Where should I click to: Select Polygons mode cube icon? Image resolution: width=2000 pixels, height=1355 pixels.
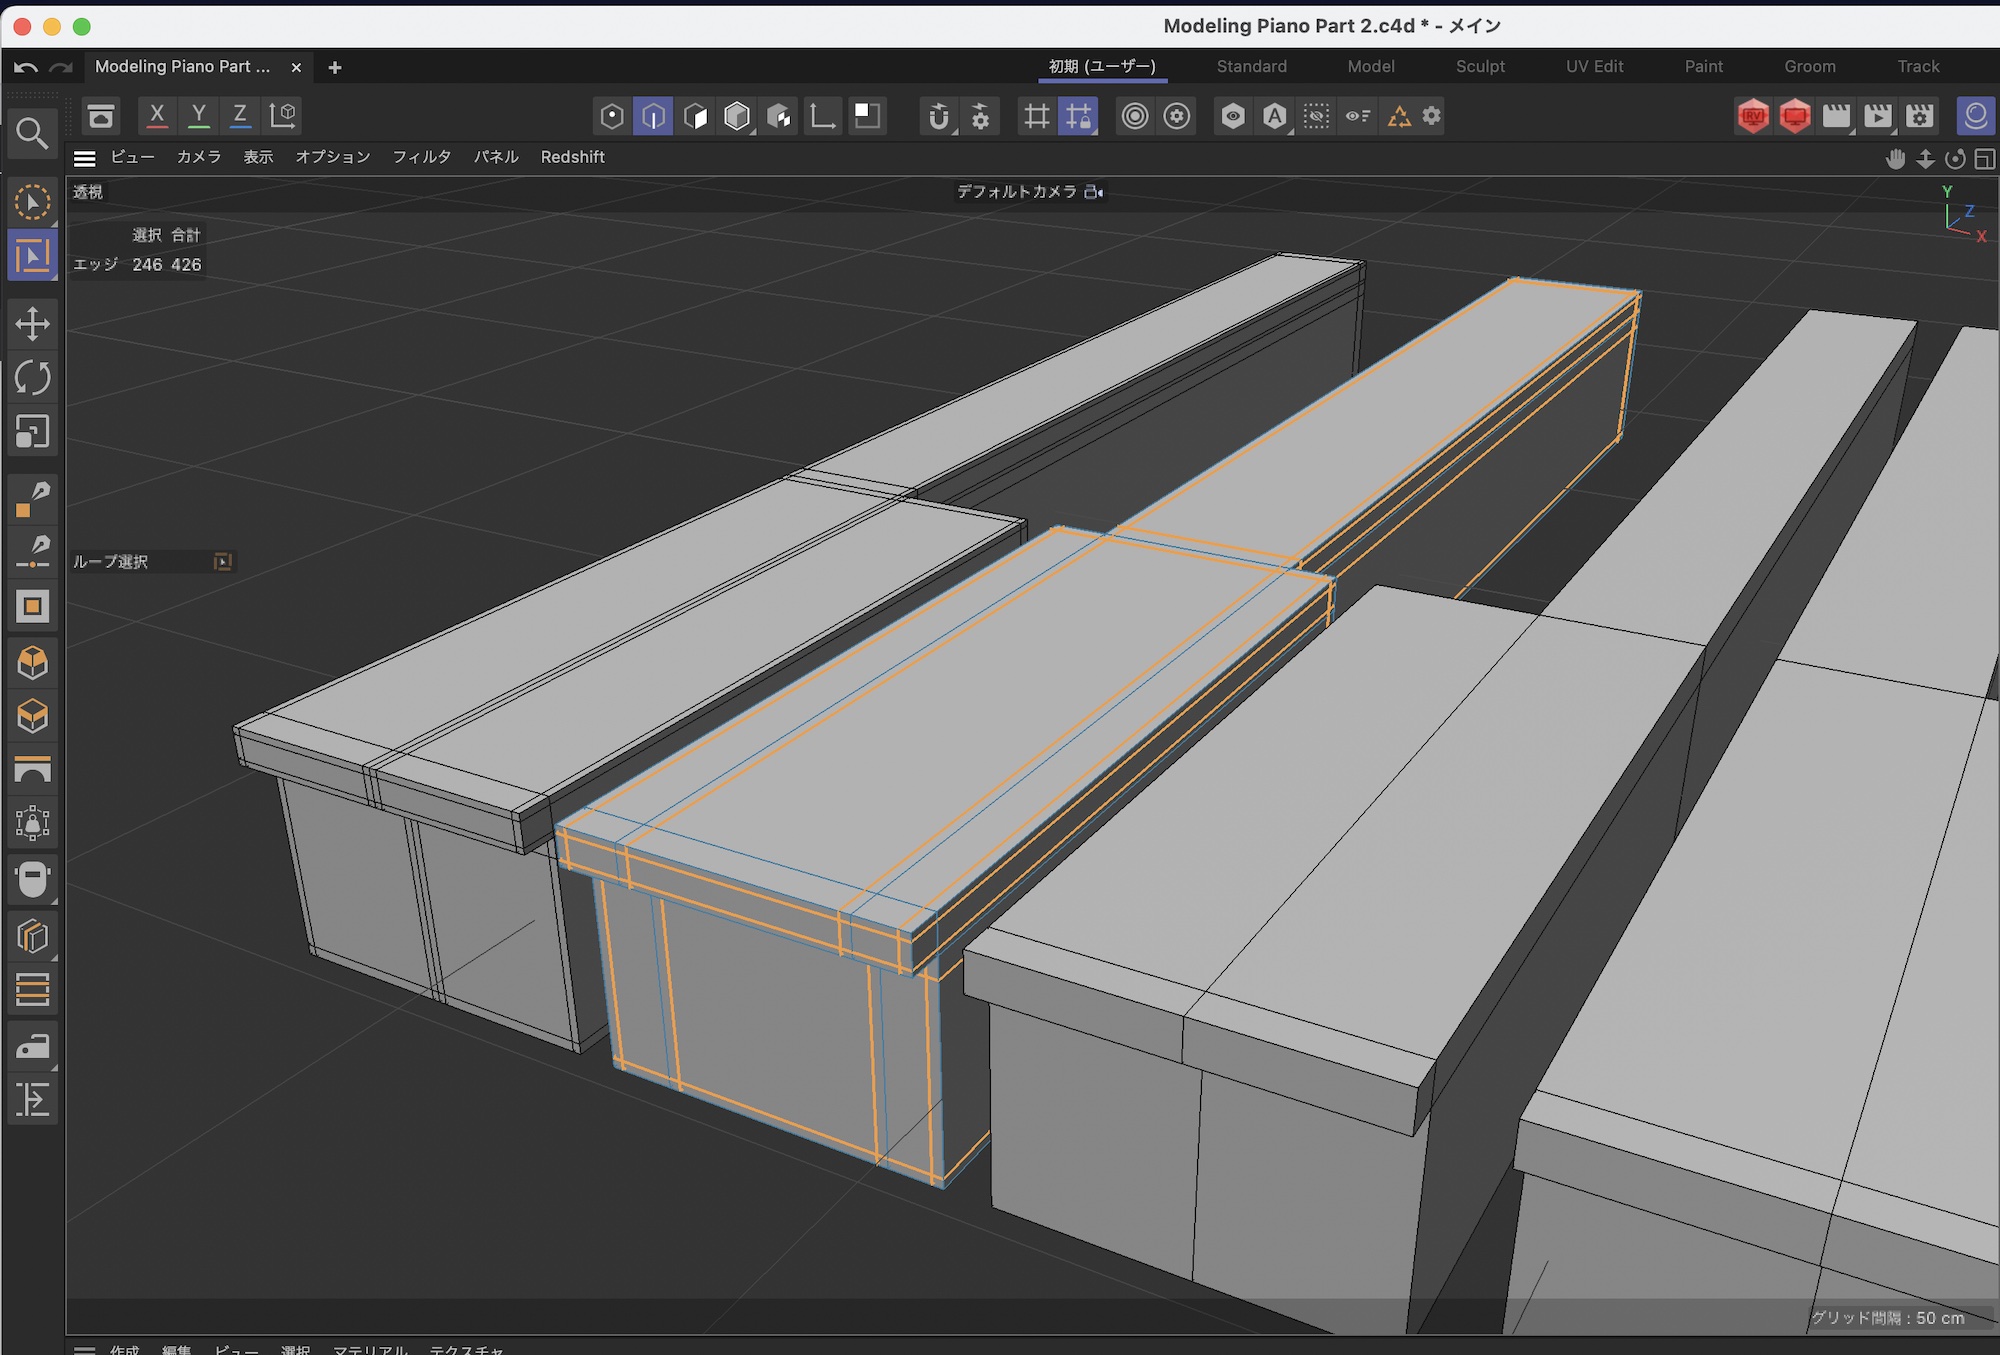(x=695, y=116)
